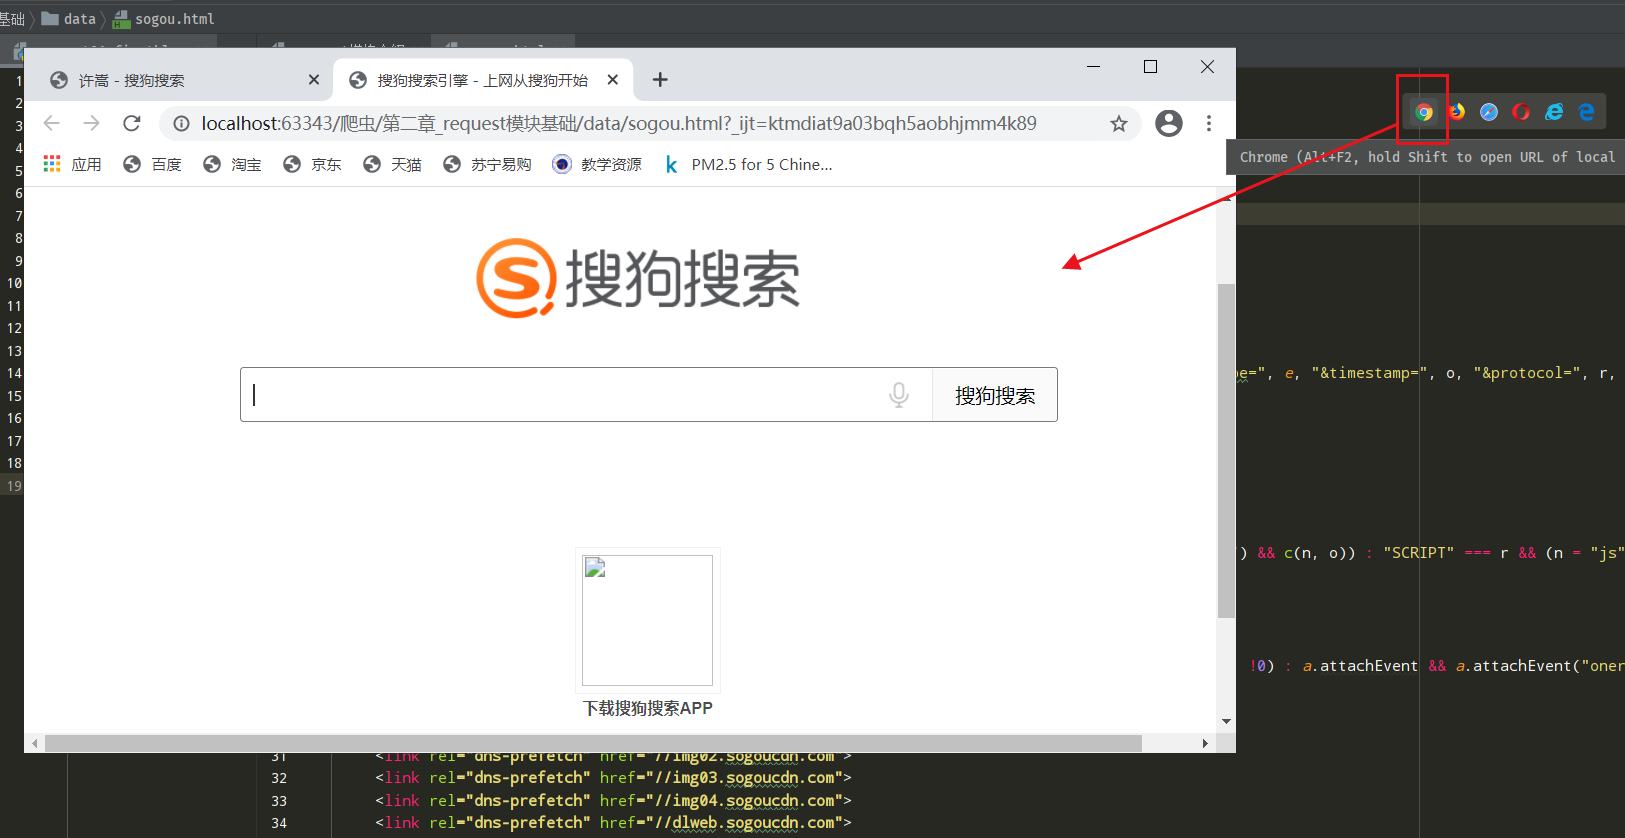Screen dimensions: 1625x838
Task: Click data folder in IDE breadcrumb
Action: [69, 19]
